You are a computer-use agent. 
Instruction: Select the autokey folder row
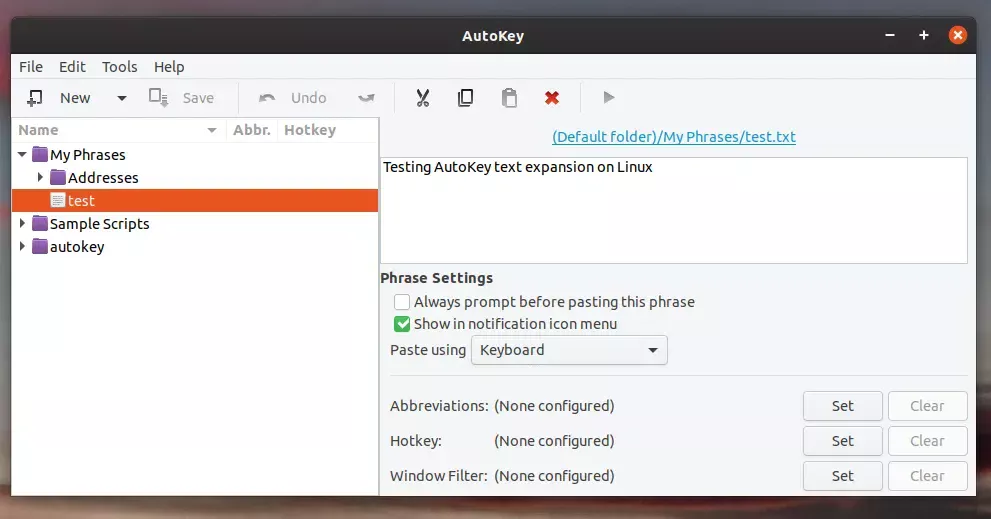tap(195, 247)
